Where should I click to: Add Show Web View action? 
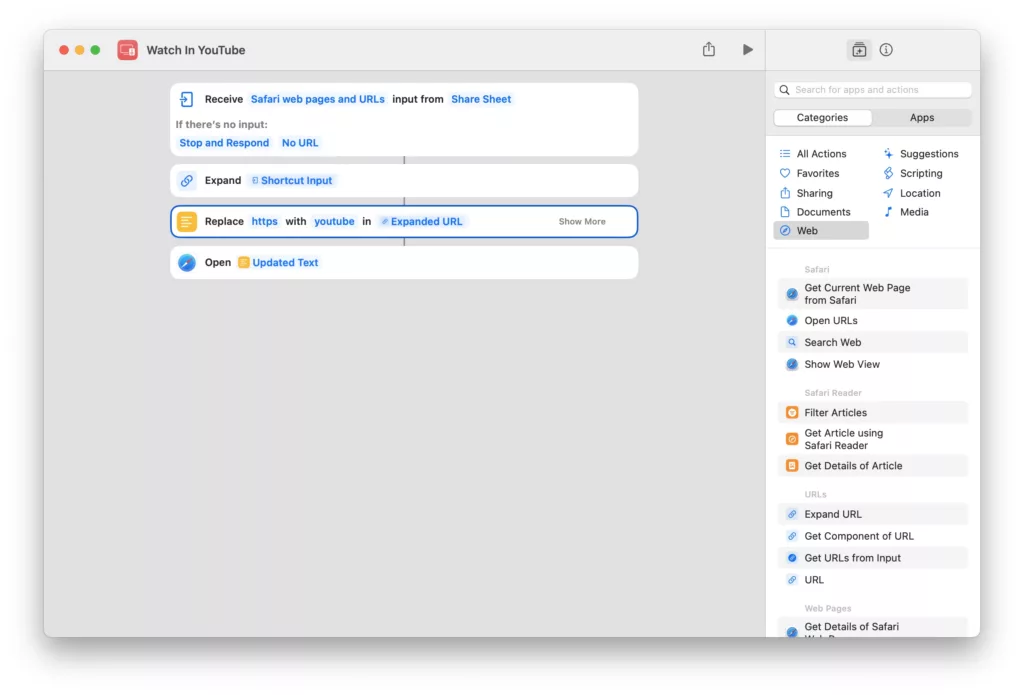click(872, 364)
